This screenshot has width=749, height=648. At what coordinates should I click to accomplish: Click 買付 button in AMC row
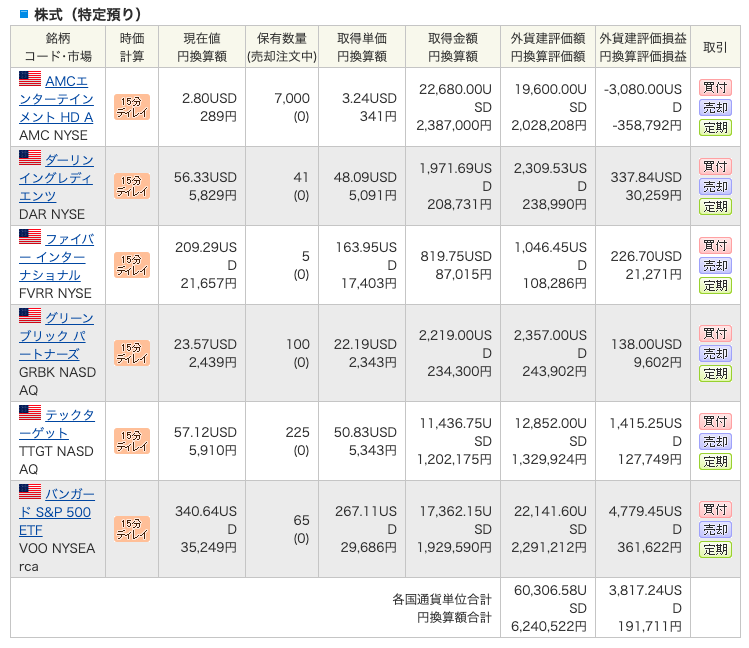coord(715,87)
